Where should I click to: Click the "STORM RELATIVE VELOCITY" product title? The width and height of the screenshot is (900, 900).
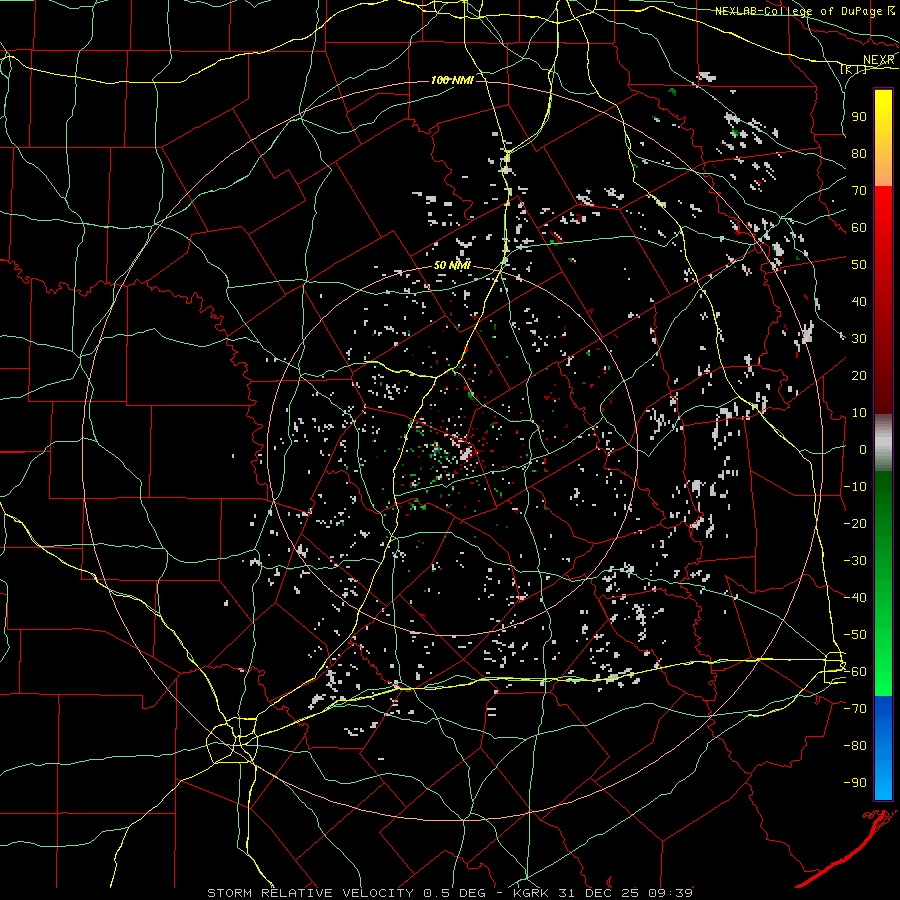click(x=310, y=893)
